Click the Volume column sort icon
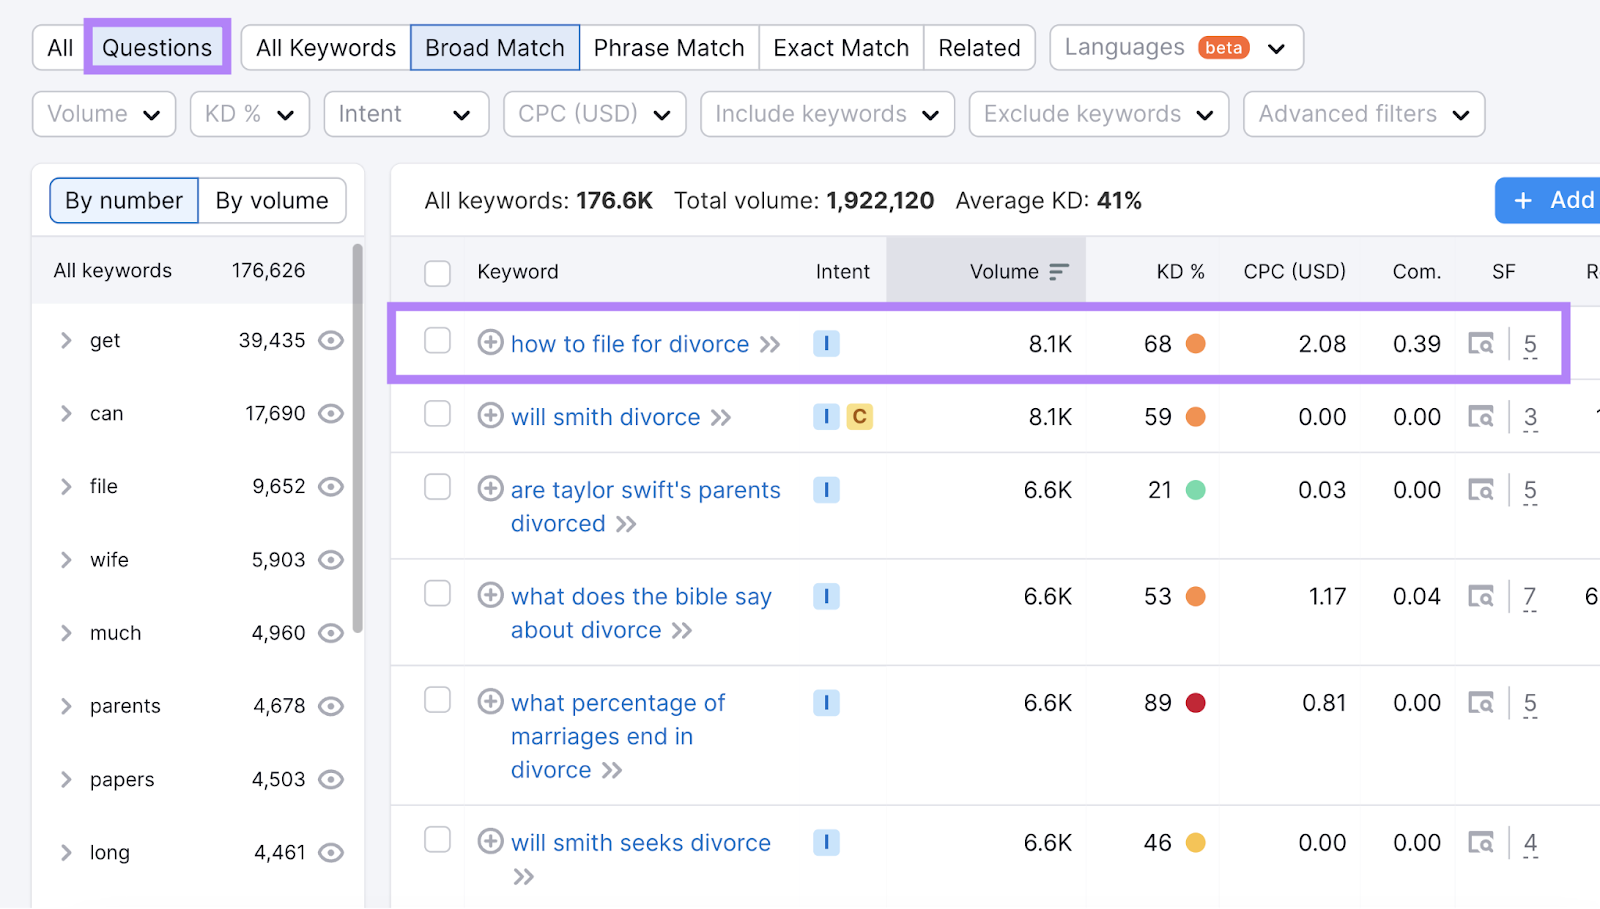 1058,270
